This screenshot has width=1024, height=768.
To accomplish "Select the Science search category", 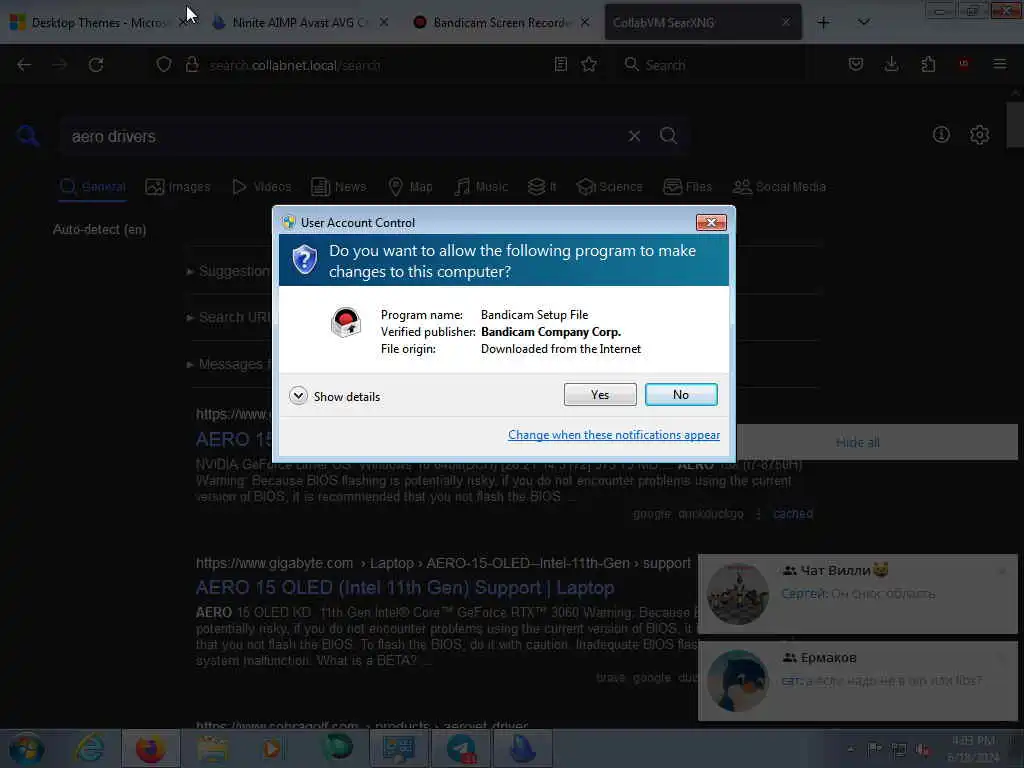I will 609,187.
